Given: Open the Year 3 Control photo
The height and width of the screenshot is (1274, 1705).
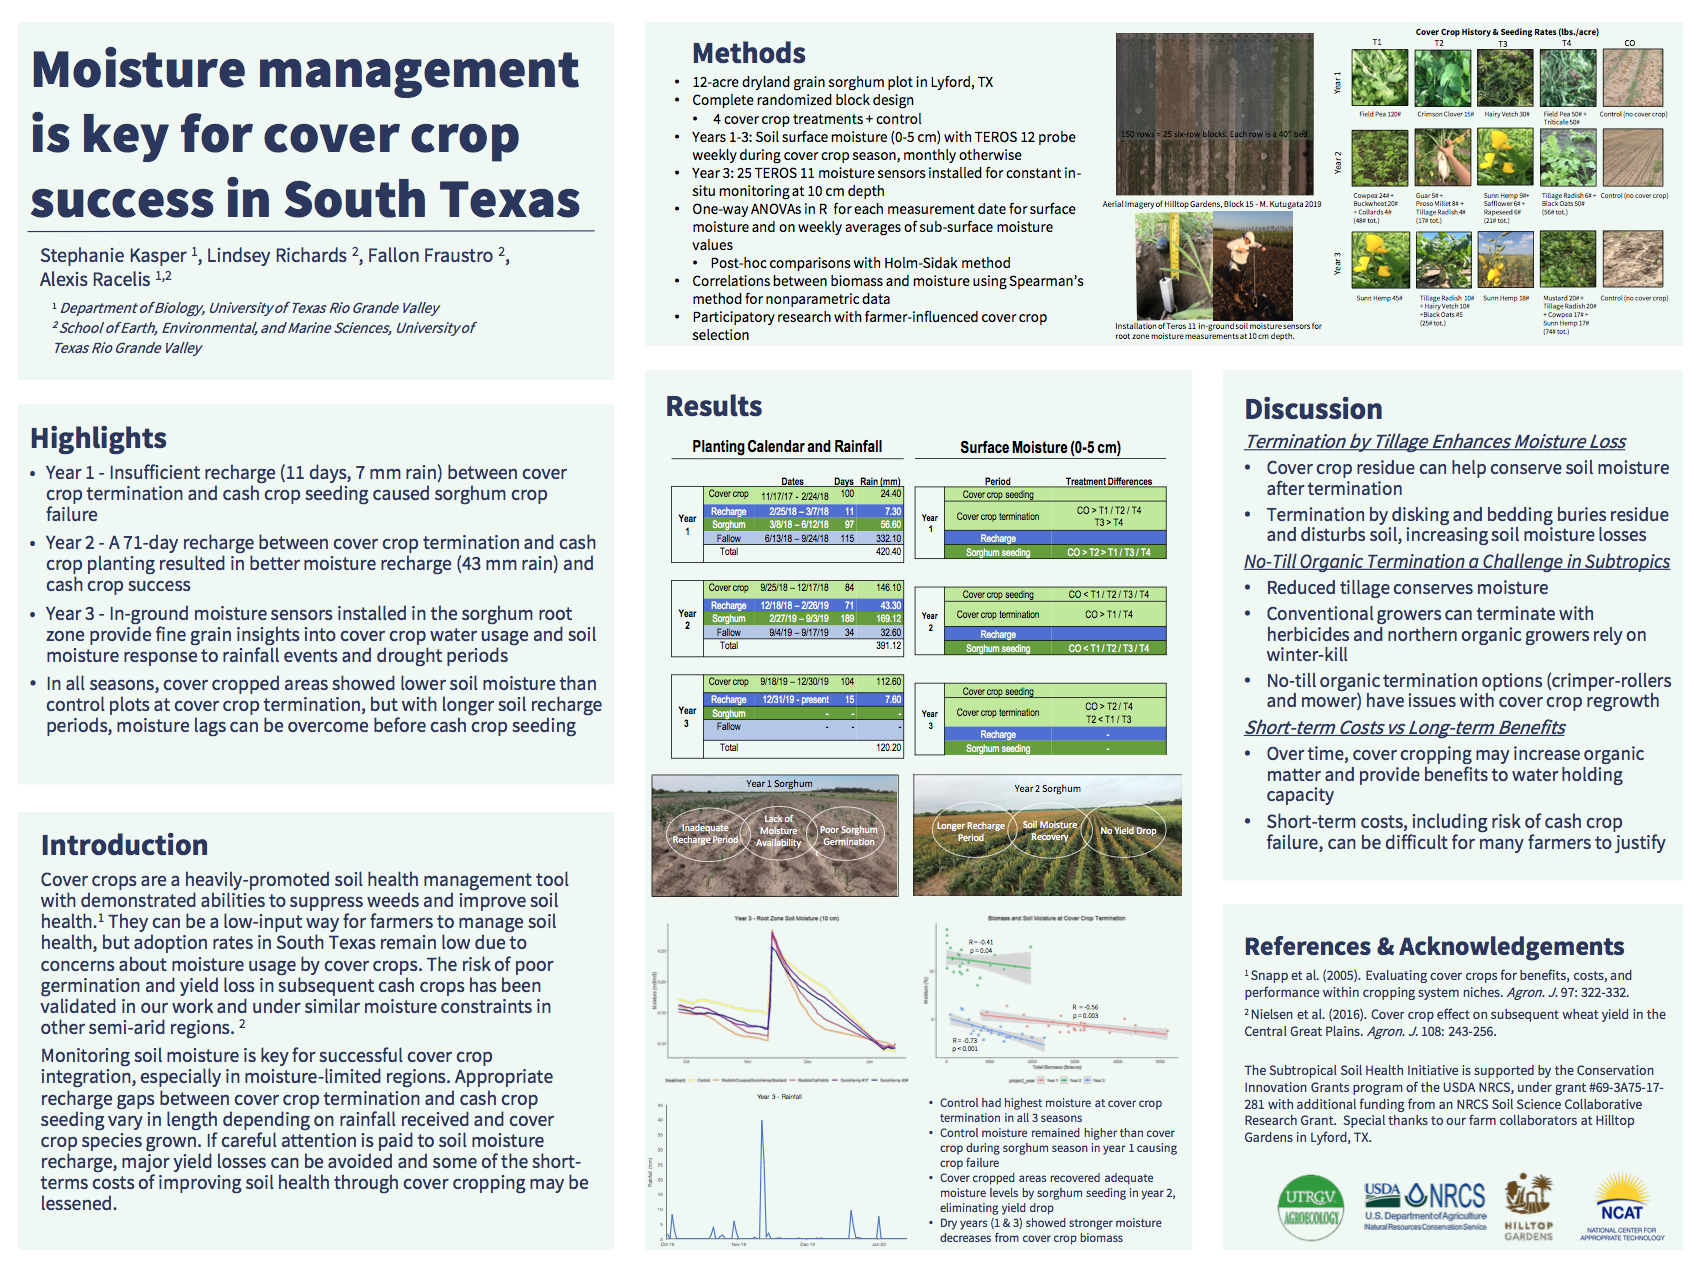Looking at the screenshot, I should click(x=1633, y=260).
